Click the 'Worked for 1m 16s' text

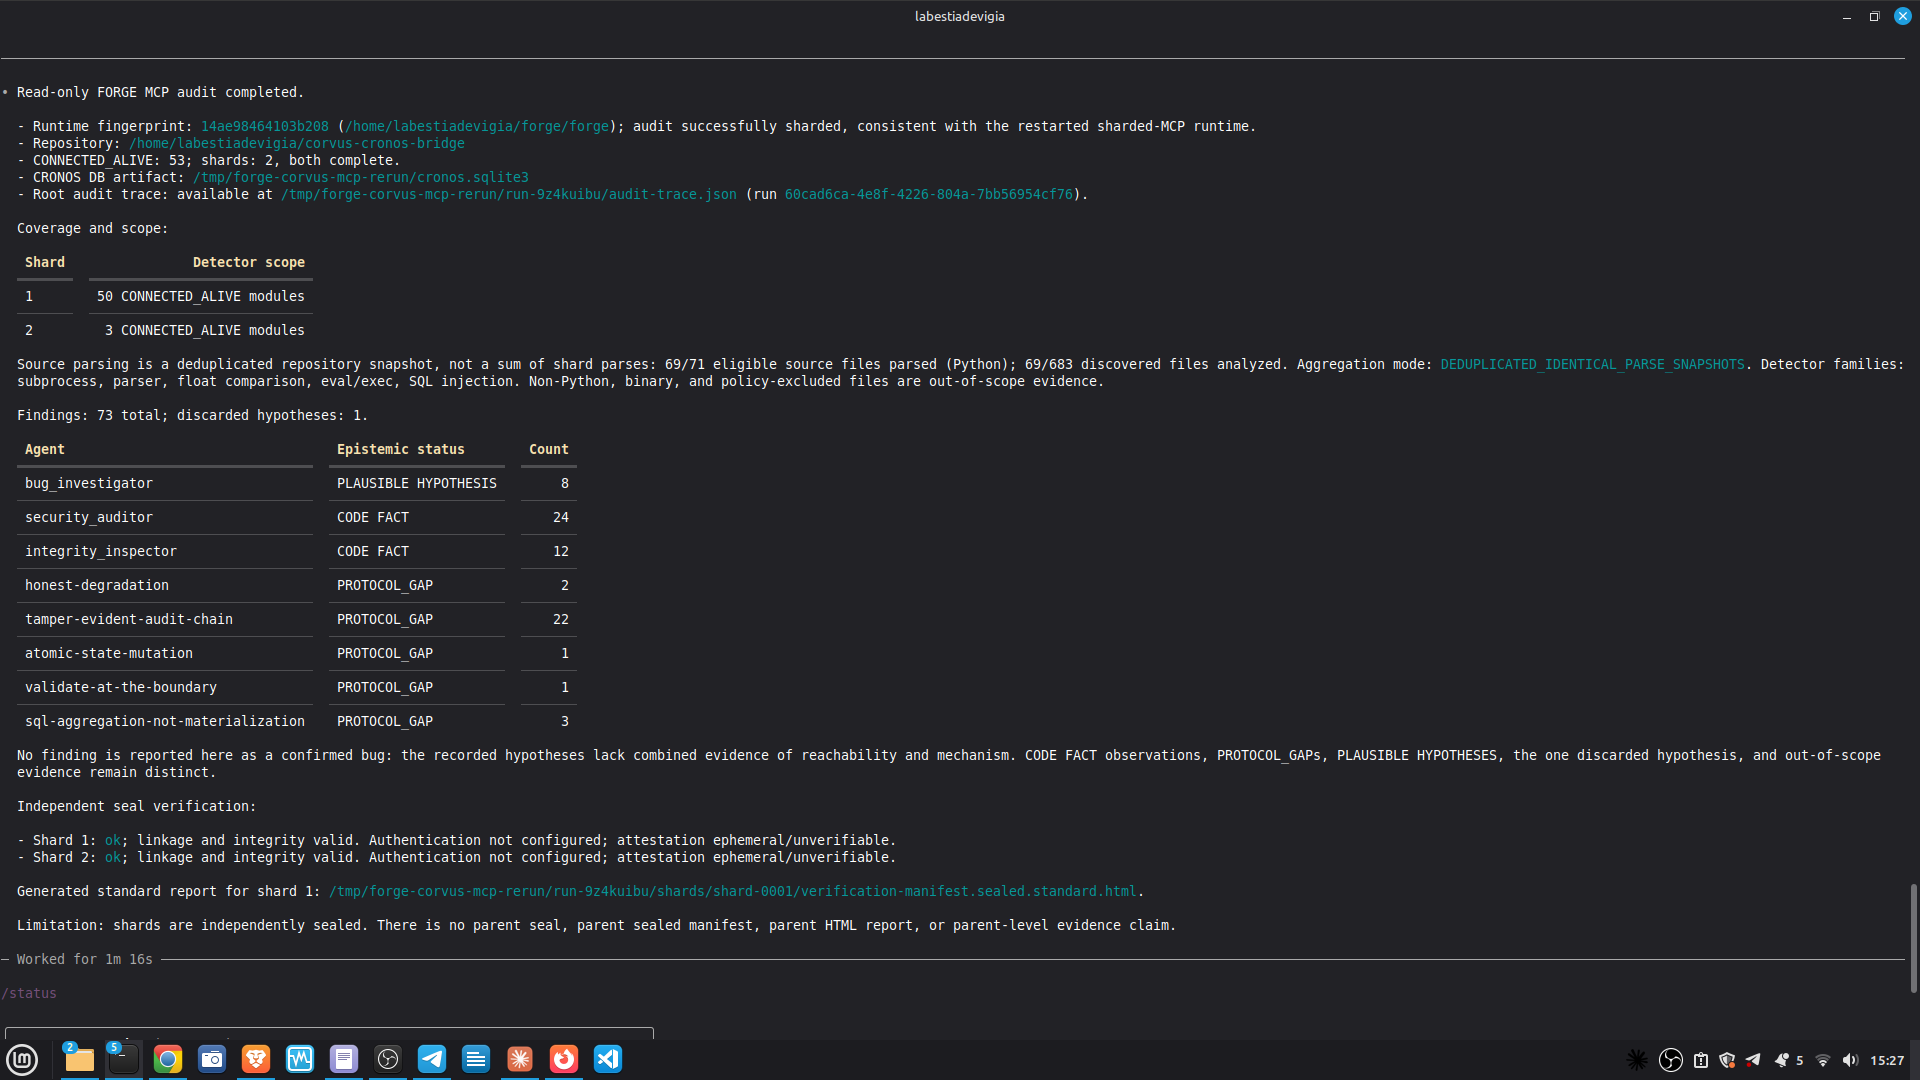[85, 959]
